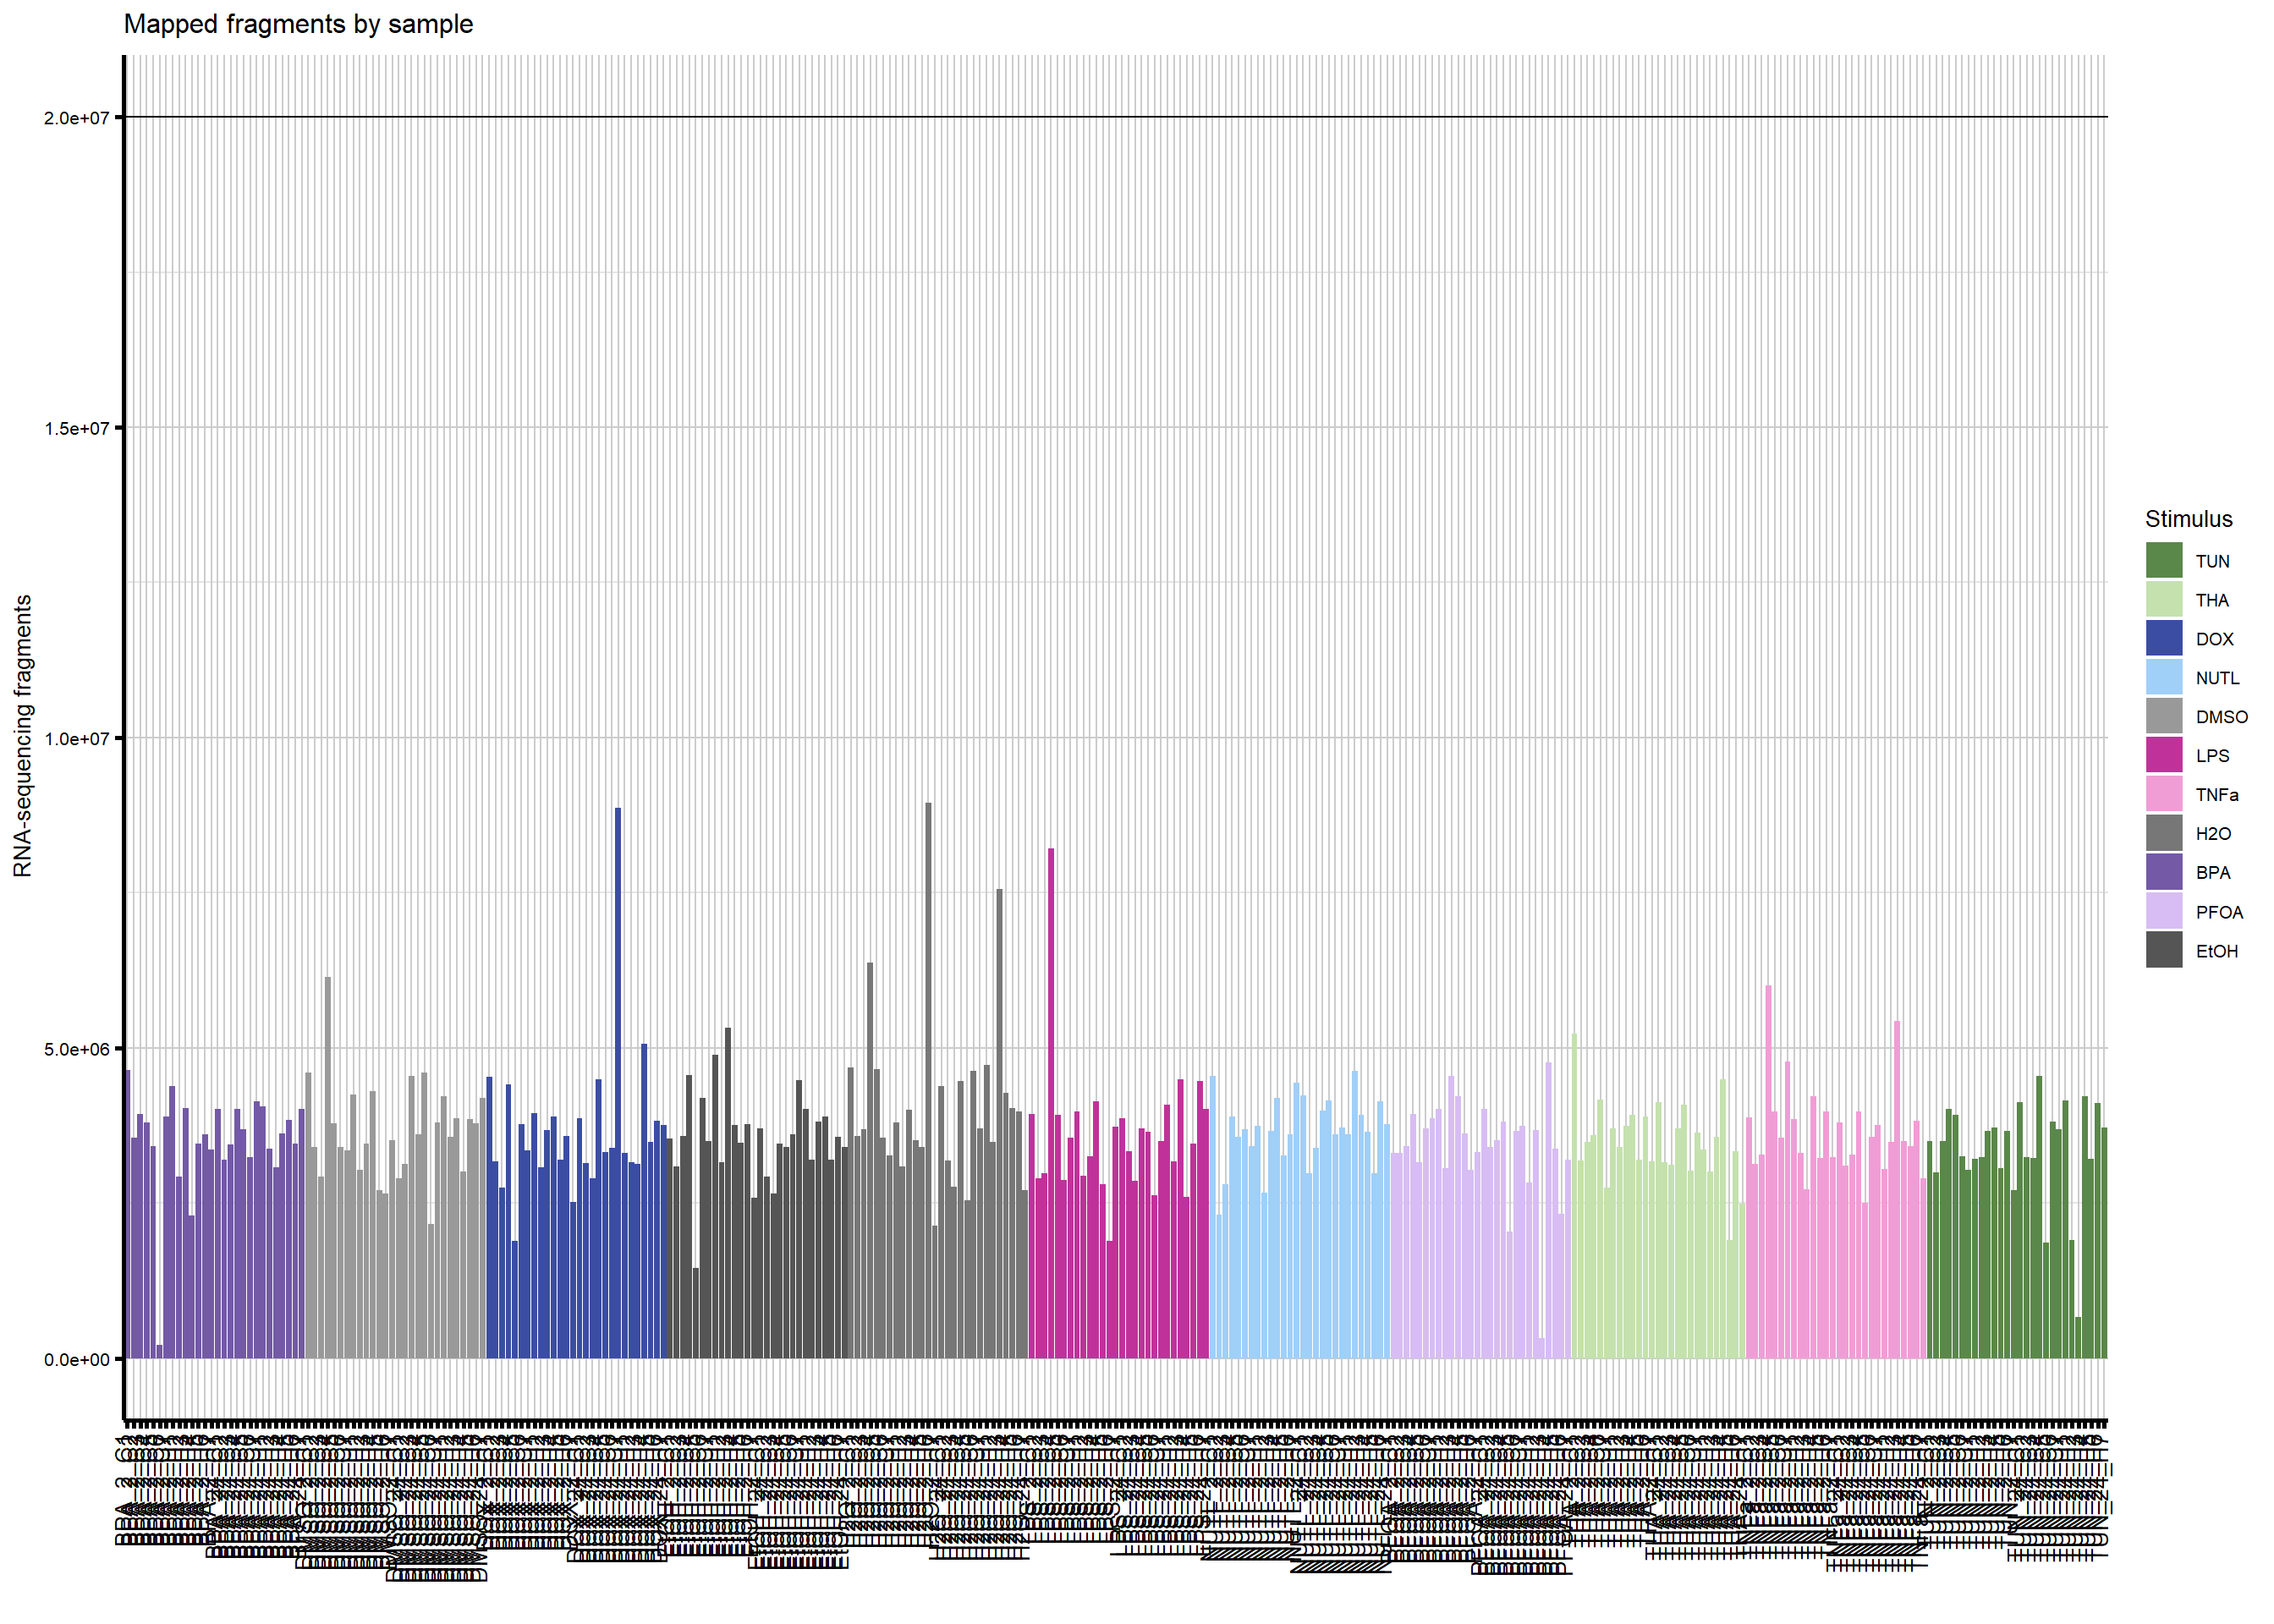Image resolution: width=2274 pixels, height=1624 pixels.
Task: Select the NUTL light blue legend swatch
Action: click(2163, 678)
